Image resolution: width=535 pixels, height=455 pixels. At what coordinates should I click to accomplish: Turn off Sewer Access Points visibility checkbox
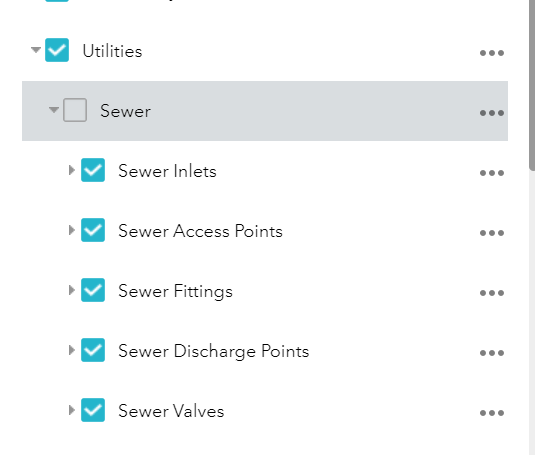click(x=93, y=230)
